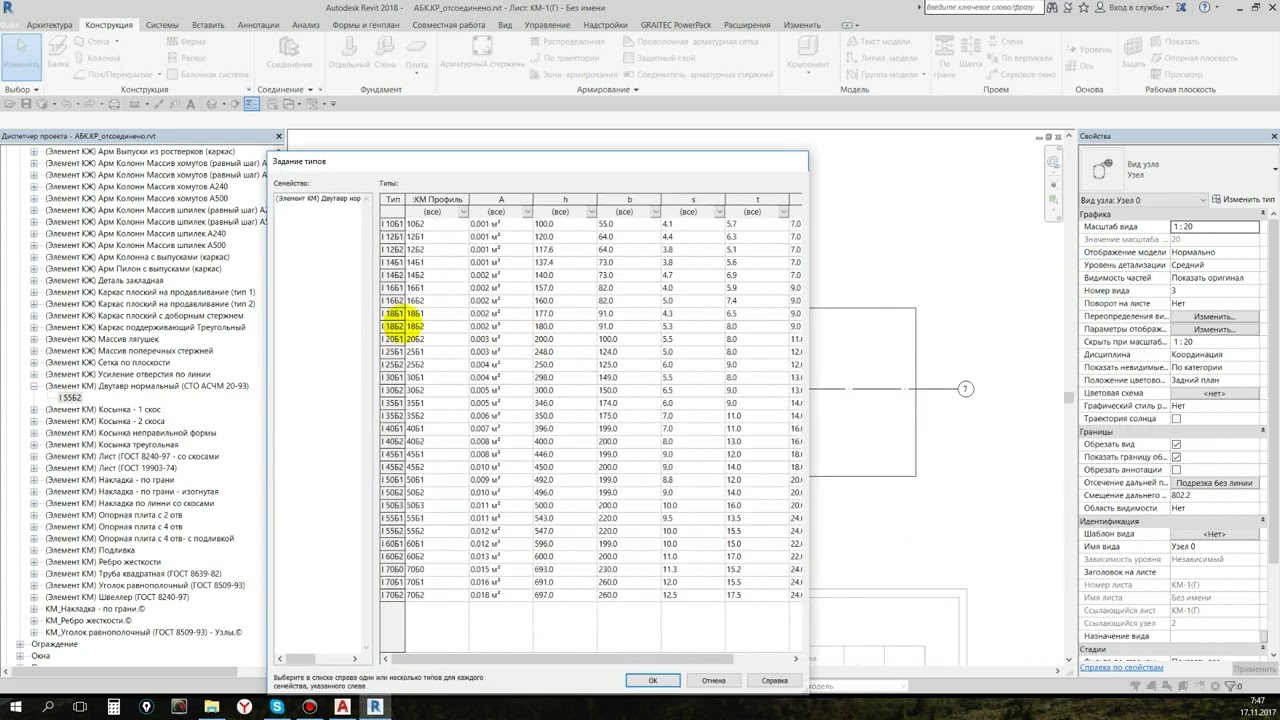Click the Соединение connection tool
Screen dimensions: 1280x720
289,54
